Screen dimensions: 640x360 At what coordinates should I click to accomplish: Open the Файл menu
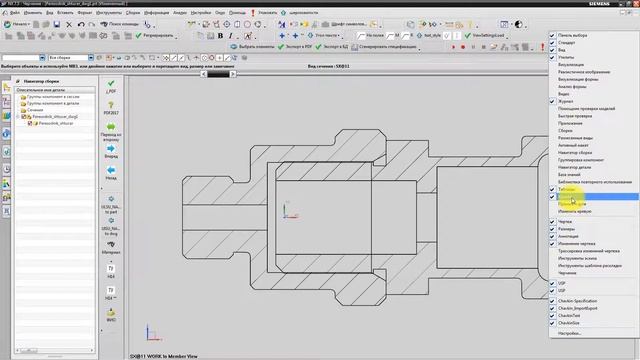tap(15, 13)
